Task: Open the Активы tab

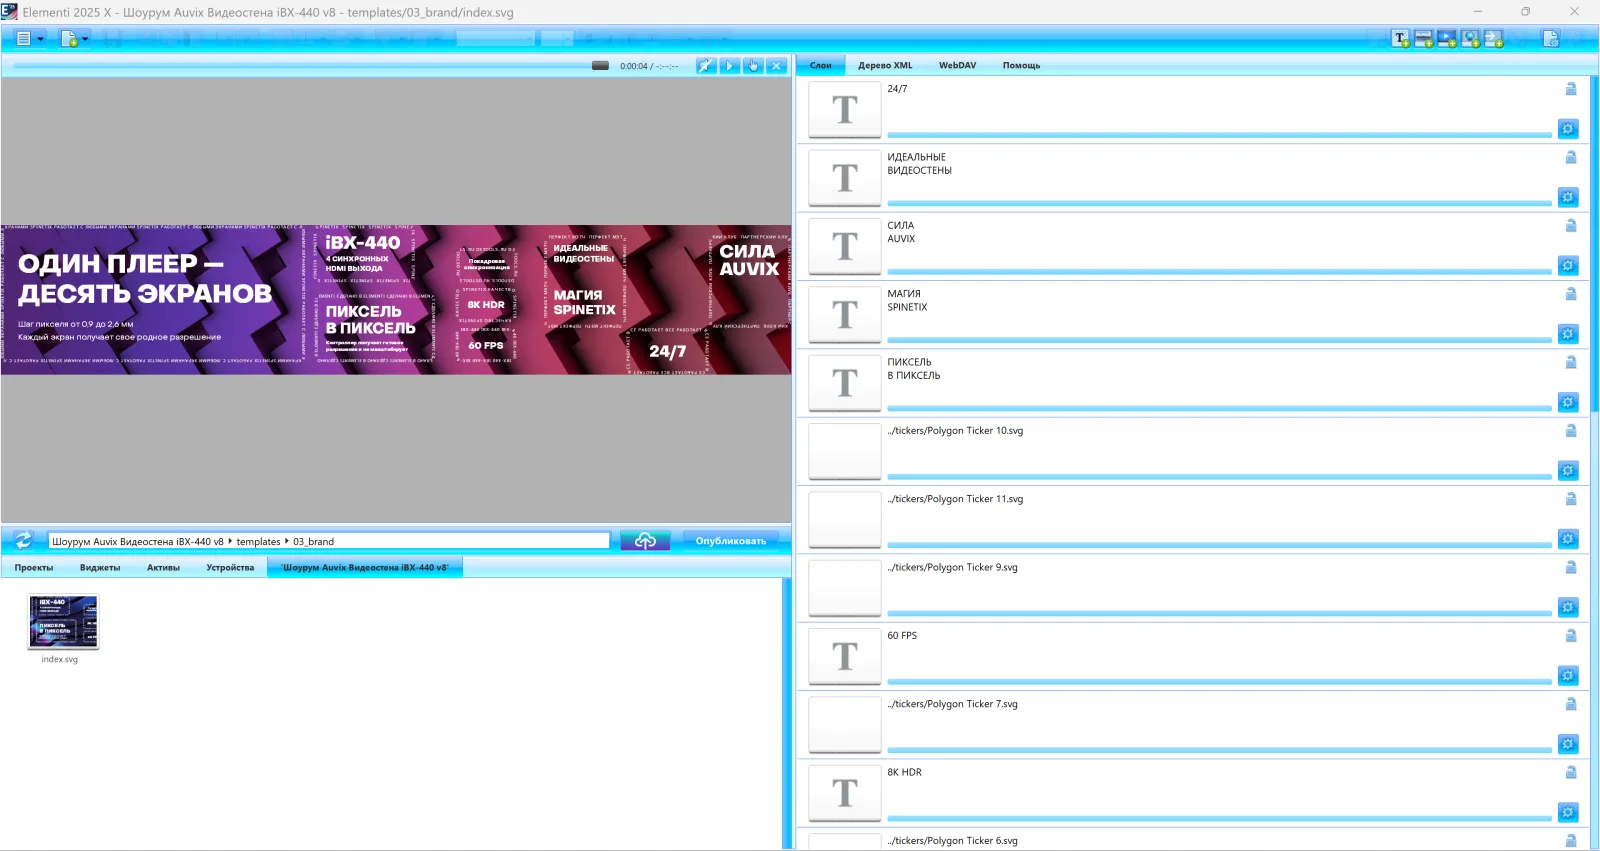Action: [x=163, y=567]
